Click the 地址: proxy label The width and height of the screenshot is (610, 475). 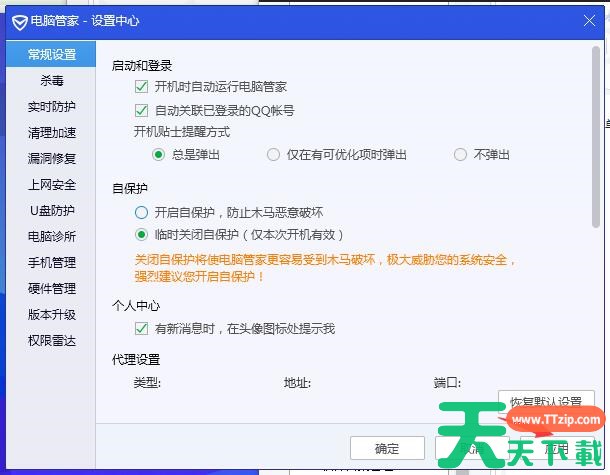[297, 383]
